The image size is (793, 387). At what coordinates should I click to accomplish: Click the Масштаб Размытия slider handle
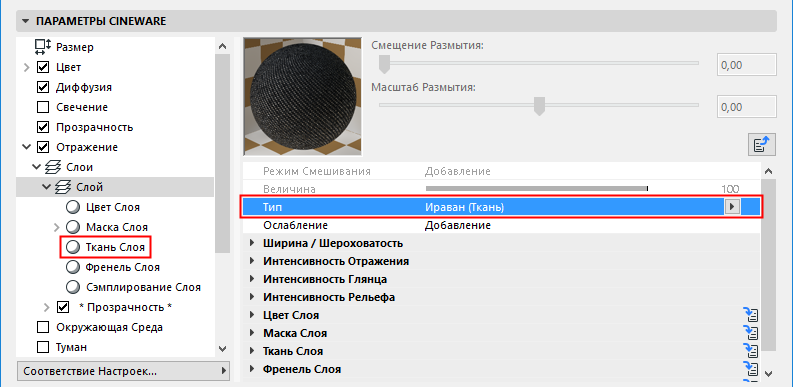[540, 106]
